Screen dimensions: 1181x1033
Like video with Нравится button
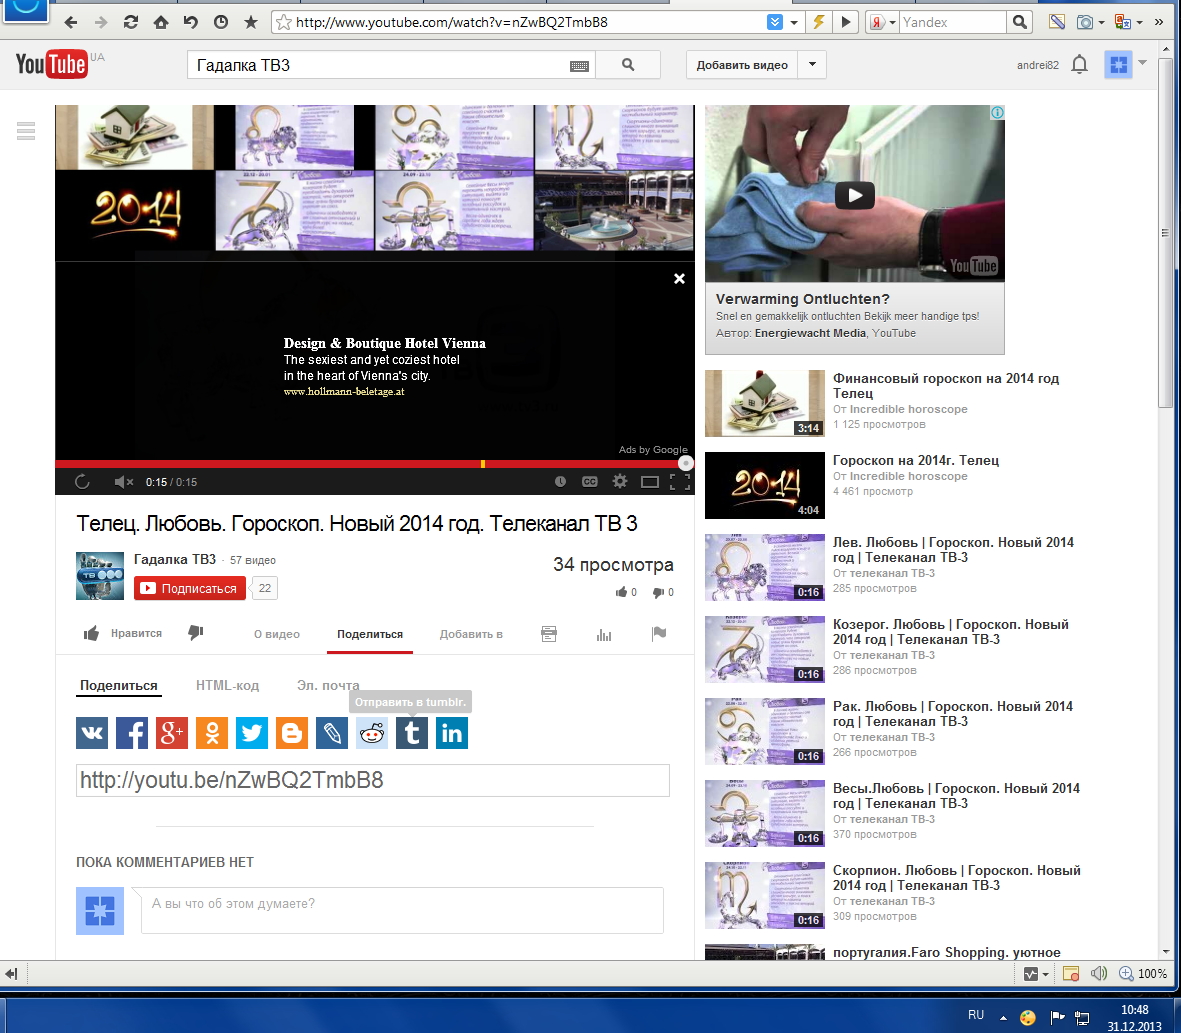point(123,633)
